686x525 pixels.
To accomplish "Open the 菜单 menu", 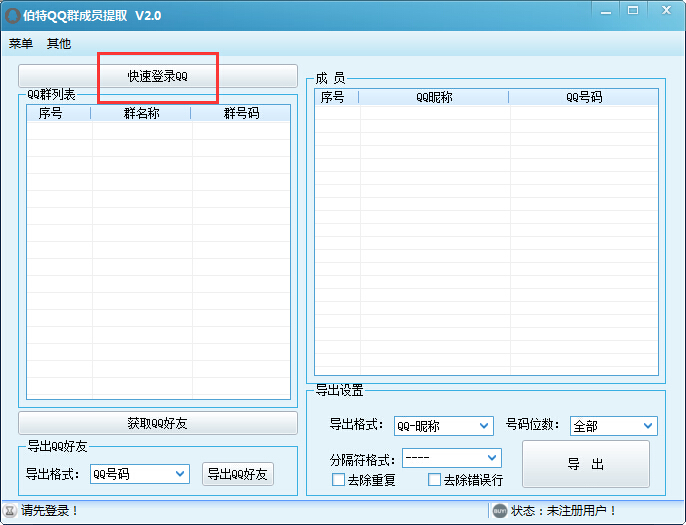I will (21, 43).
